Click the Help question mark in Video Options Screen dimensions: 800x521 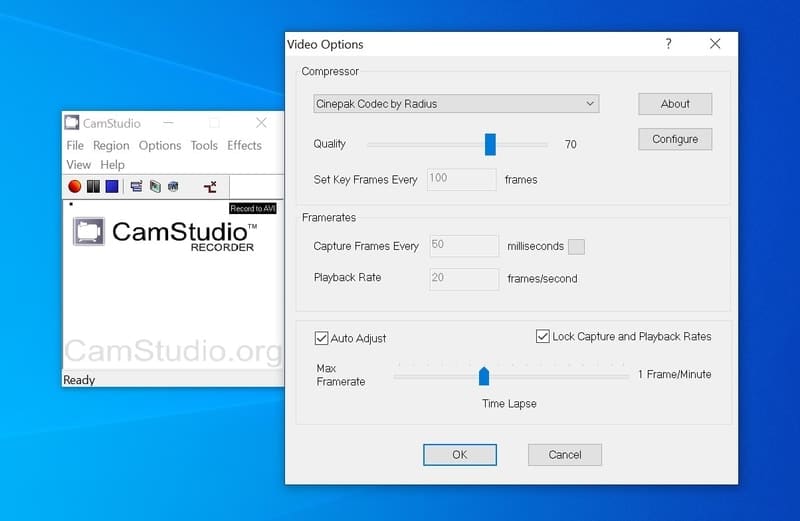click(x=668, y=44)
